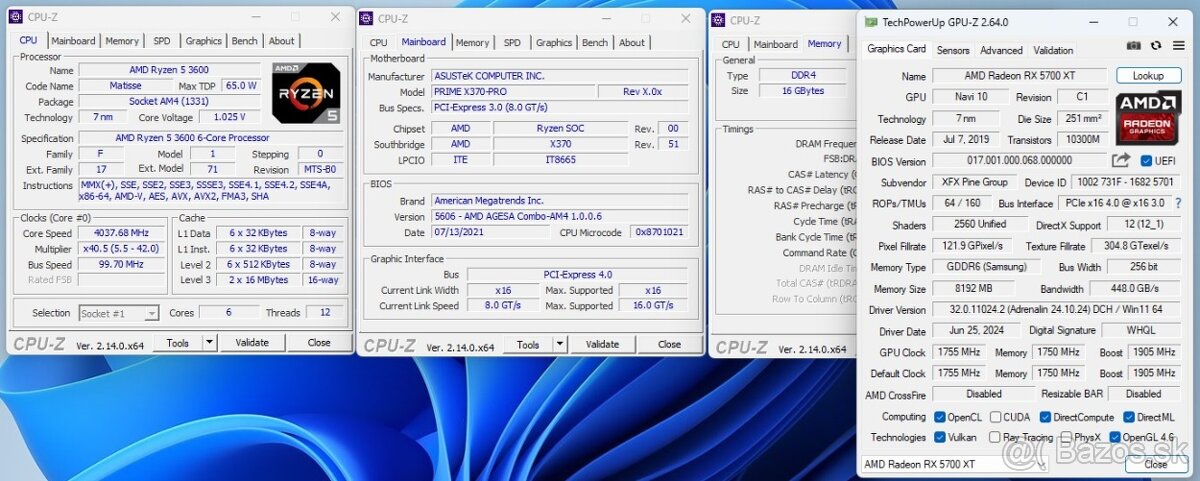Click Close button in the CPU-Z Mainboard window
Screen dimensions: 1200x481
pos(670,344)
